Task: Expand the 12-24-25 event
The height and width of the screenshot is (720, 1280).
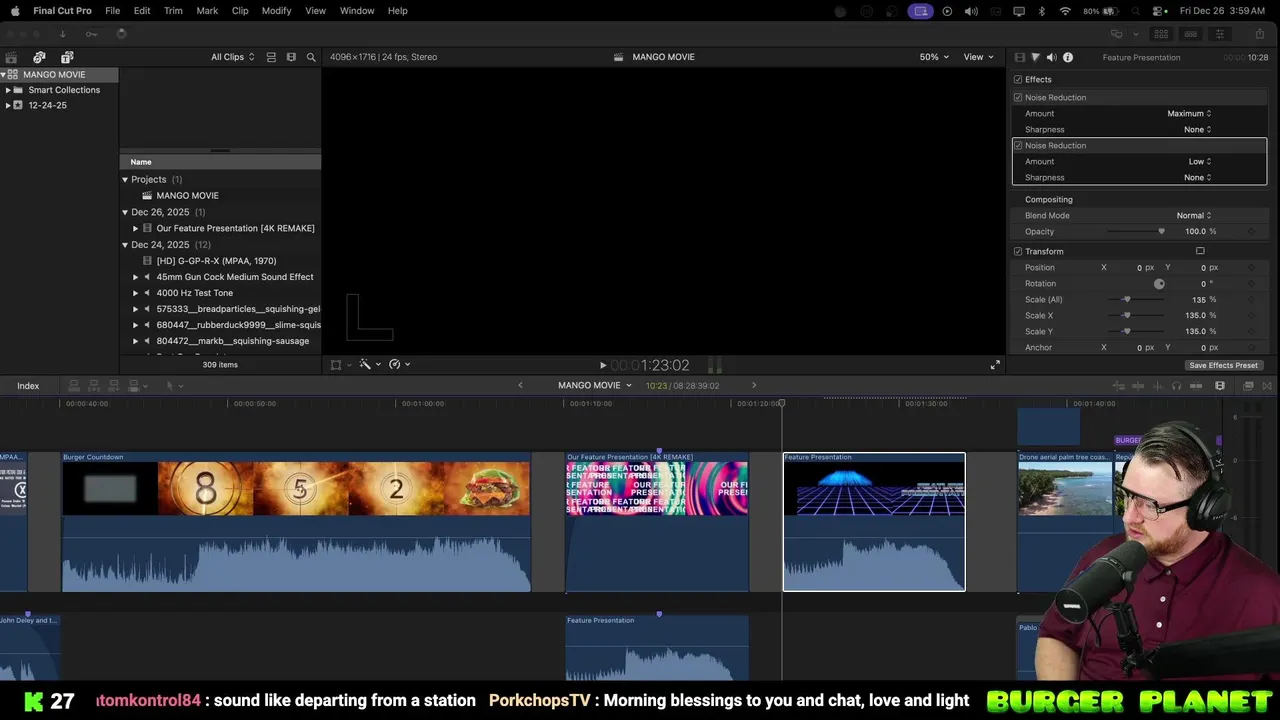Action: (8, 105)
